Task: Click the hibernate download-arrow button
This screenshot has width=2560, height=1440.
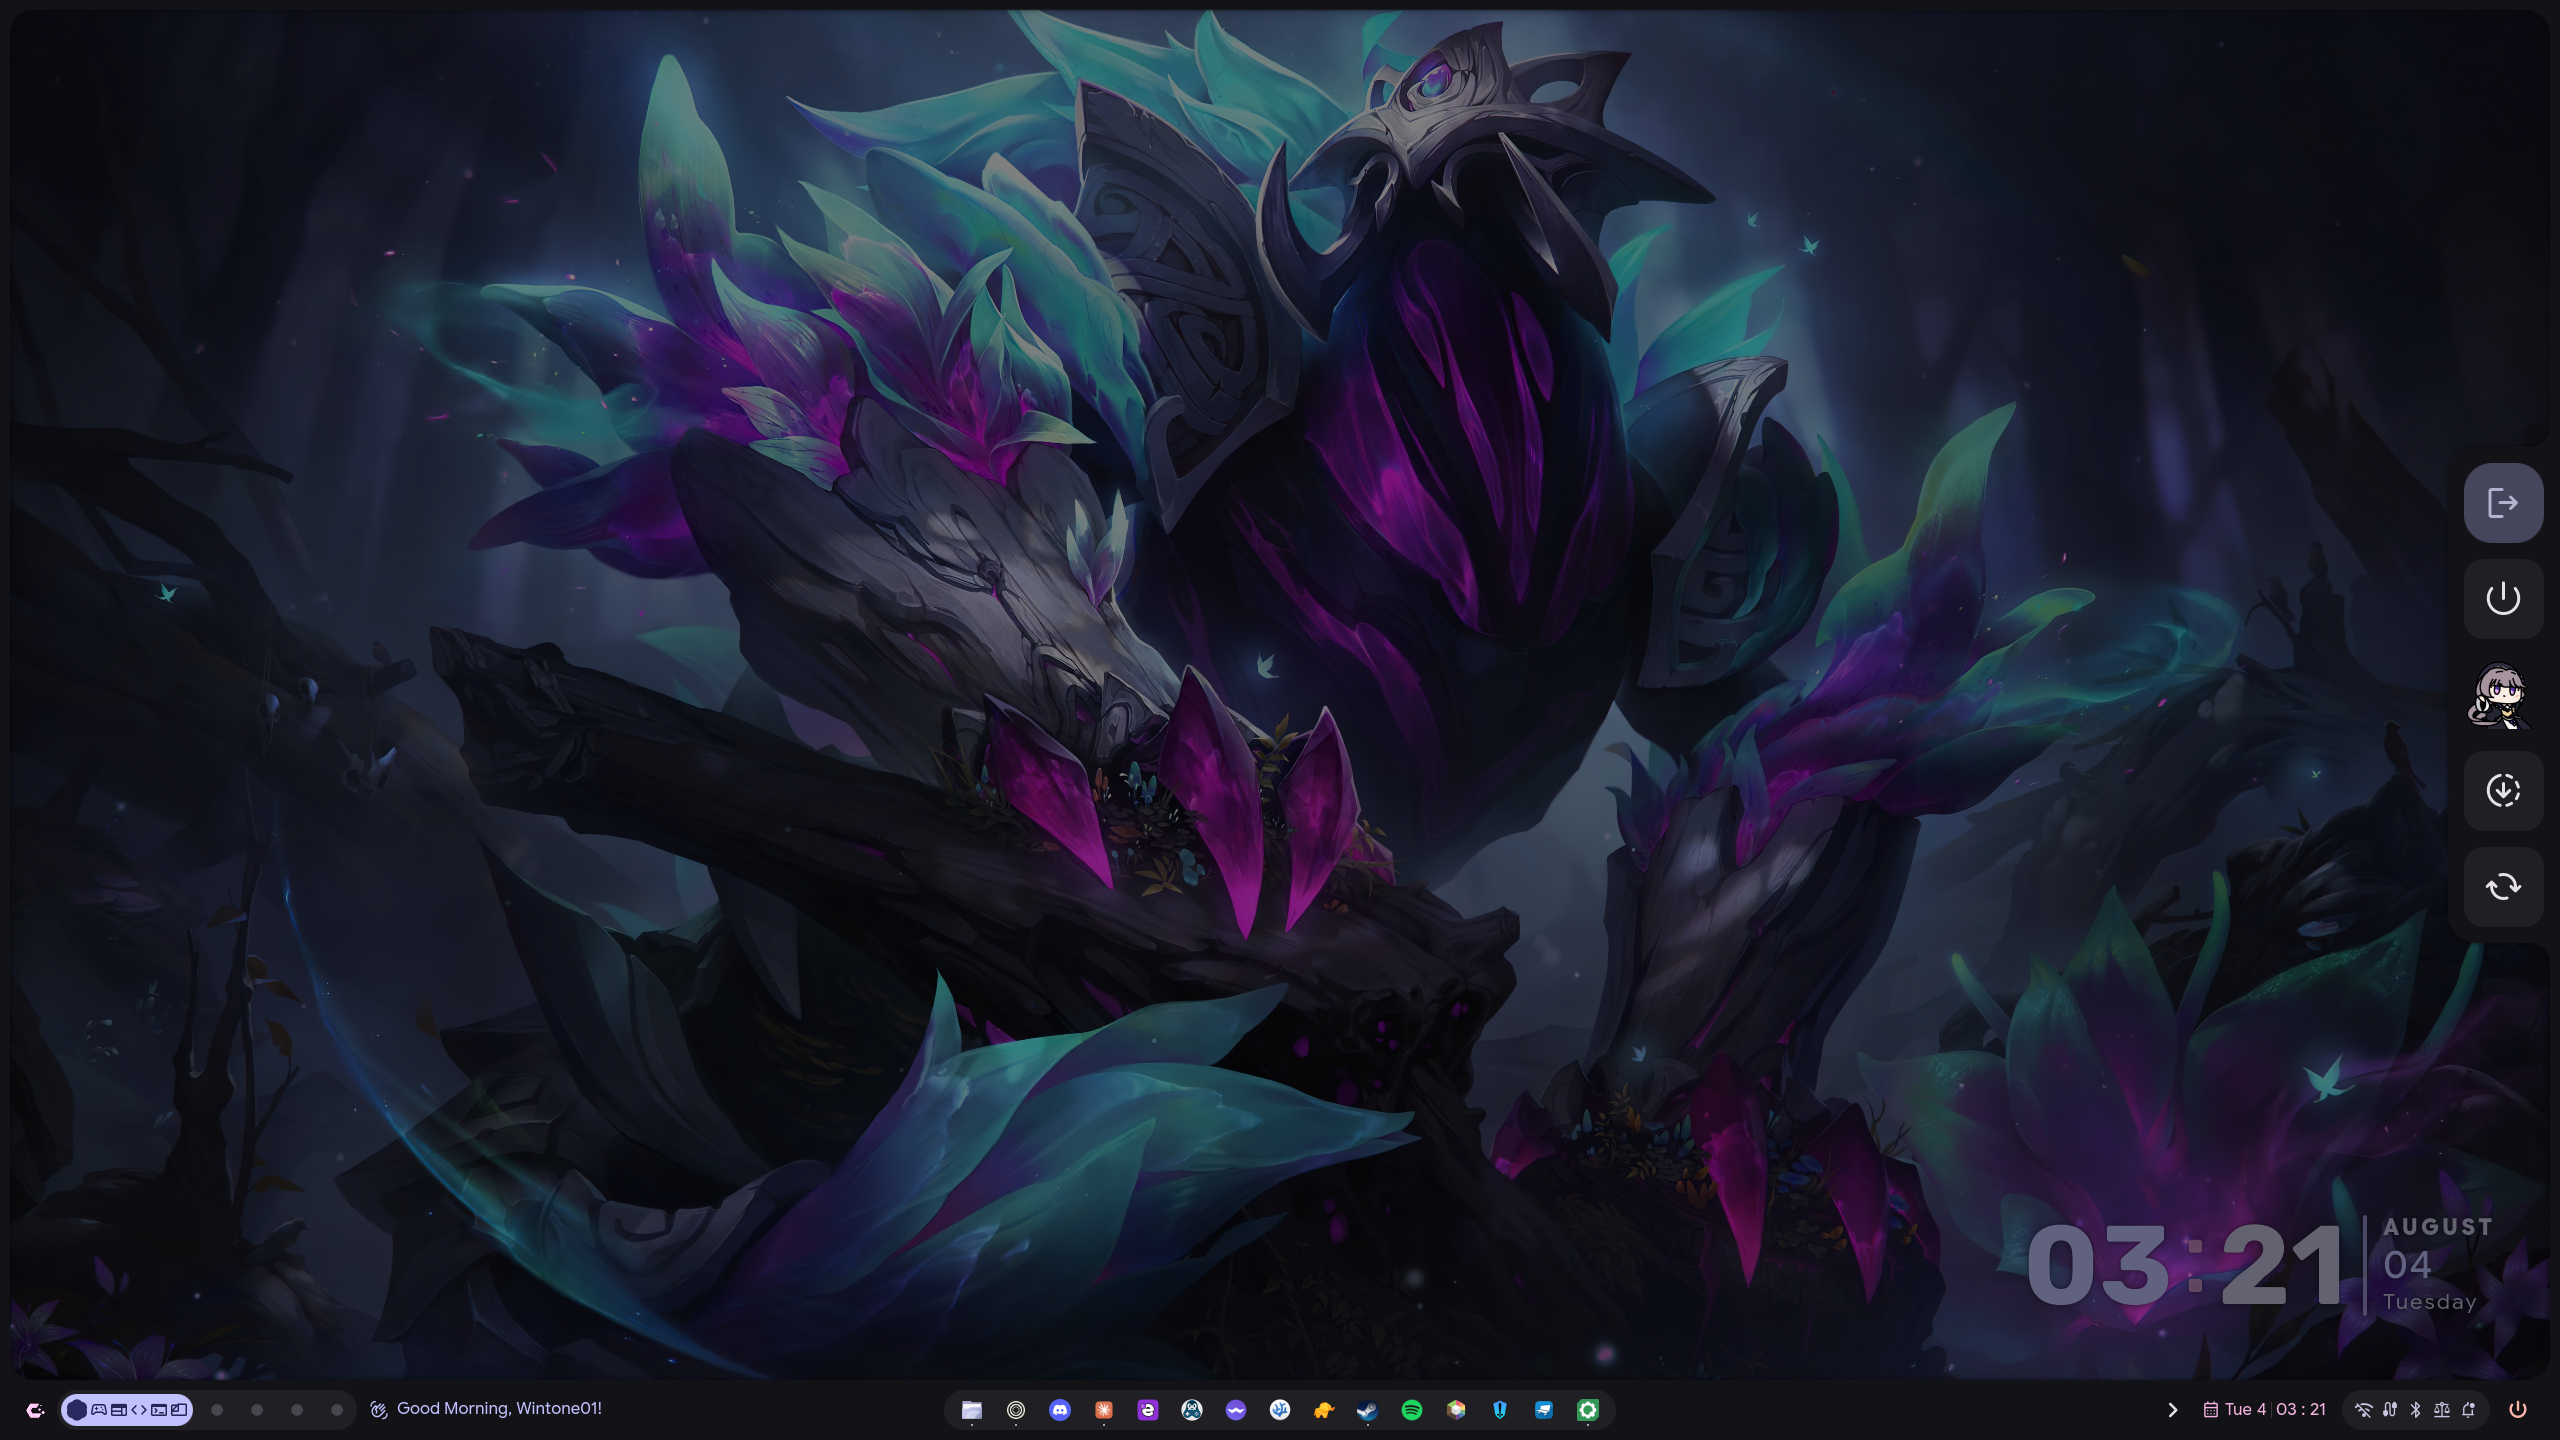Action: click(2503, 791)
